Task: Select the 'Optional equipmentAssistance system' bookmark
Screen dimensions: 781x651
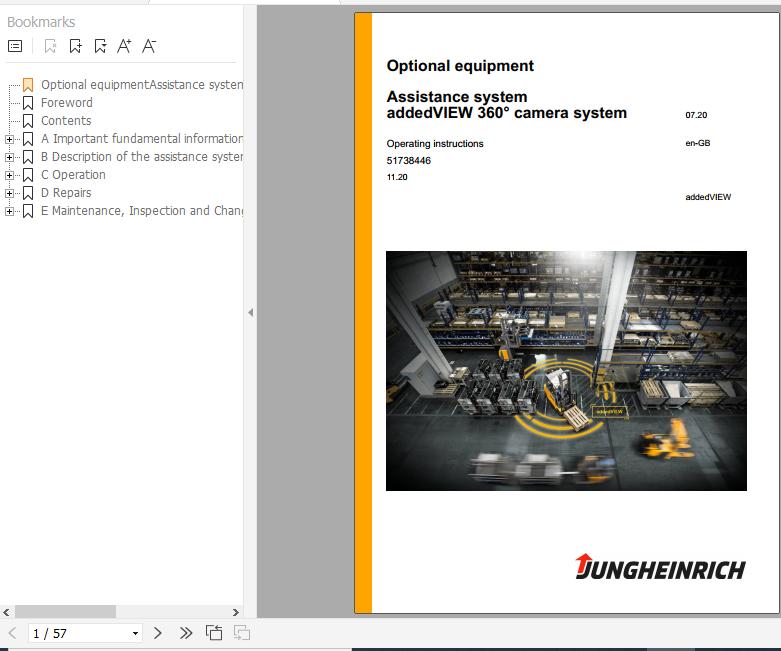Action: pos(142,85)
